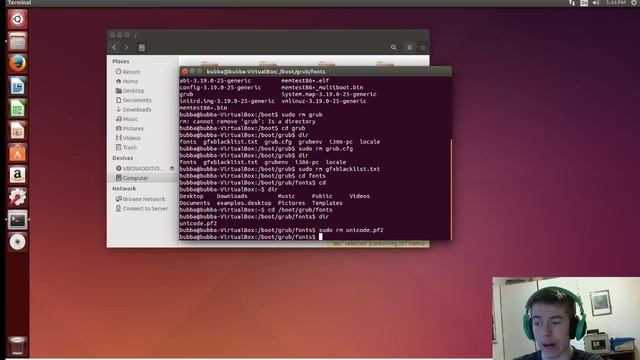Open sound volume indicator
640x360 pixels.
point(596,3)
